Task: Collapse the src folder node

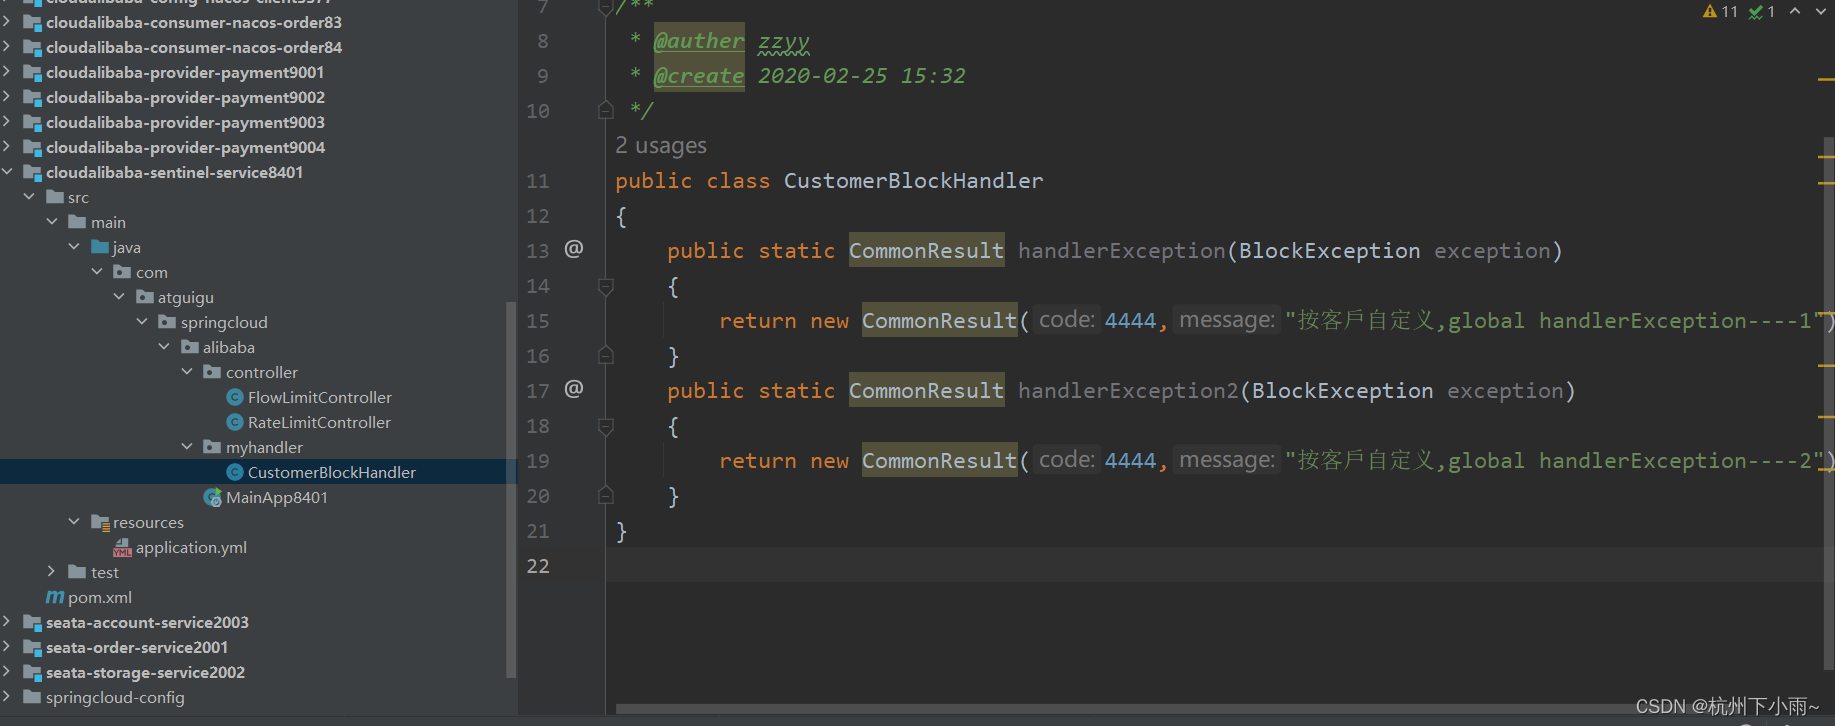Action: (29, 197)
